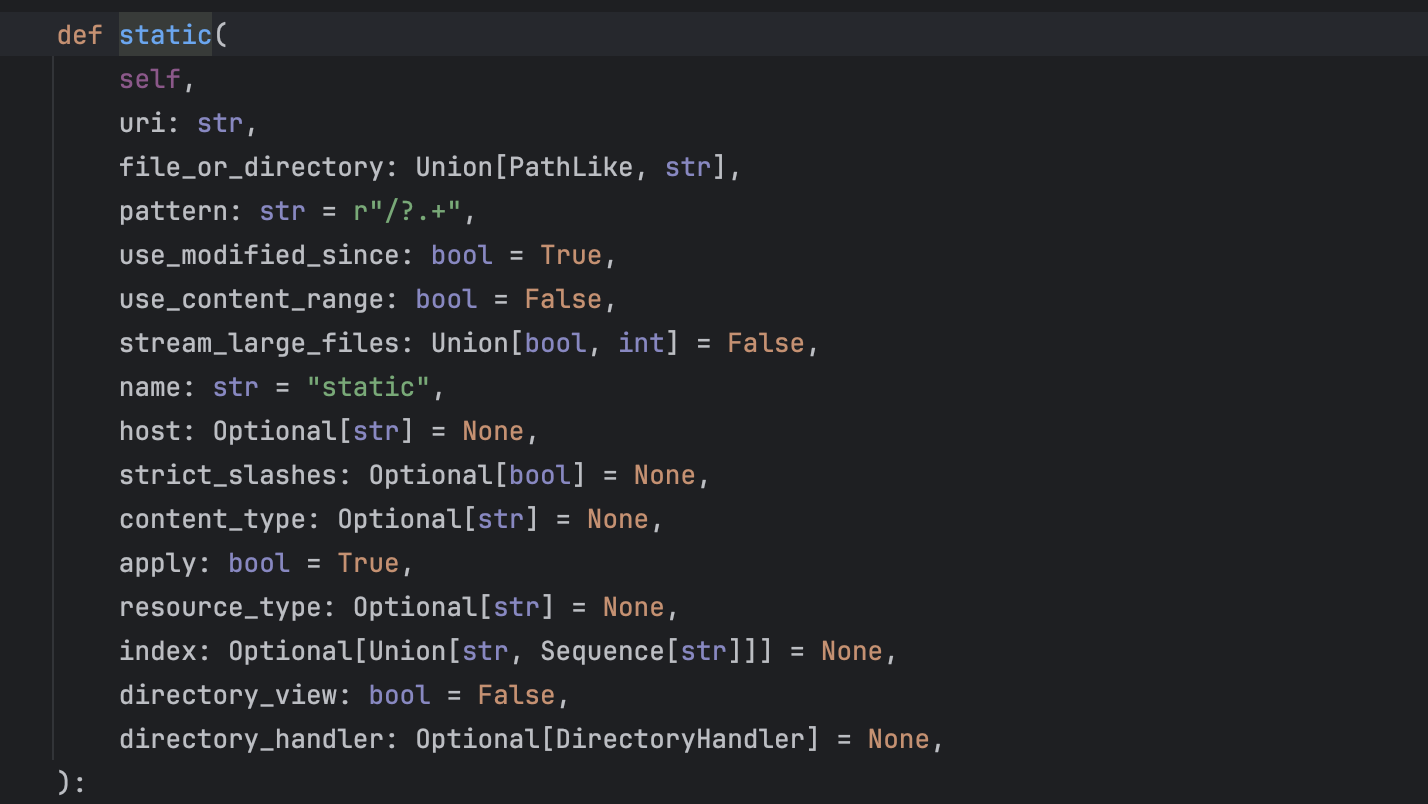The image size is (1428, 804).
Task: Click the "static" string literal
Action: (x=369, y=387)
